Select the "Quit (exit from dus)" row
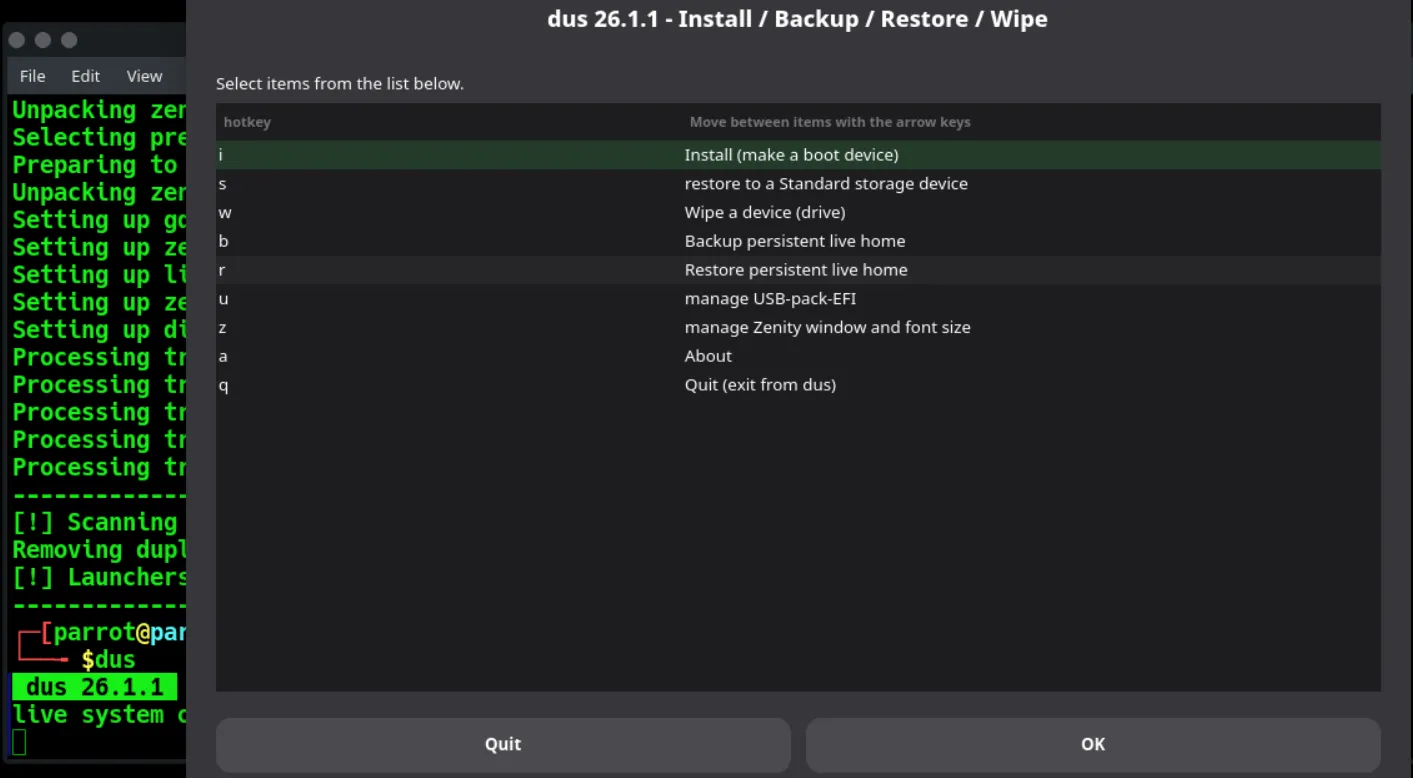The height and width of the screenshot is (778, 1413). tap(798, 385)
